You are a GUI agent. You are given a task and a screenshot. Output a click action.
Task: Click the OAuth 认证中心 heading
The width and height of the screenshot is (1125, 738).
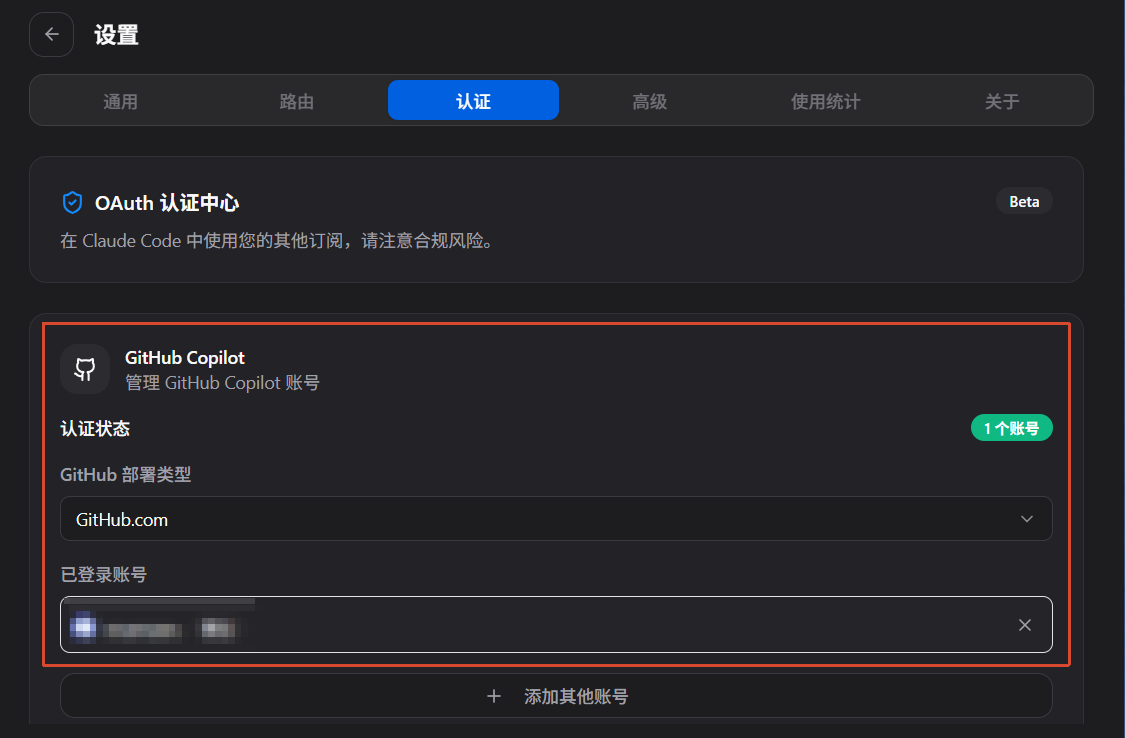(167, 203)
